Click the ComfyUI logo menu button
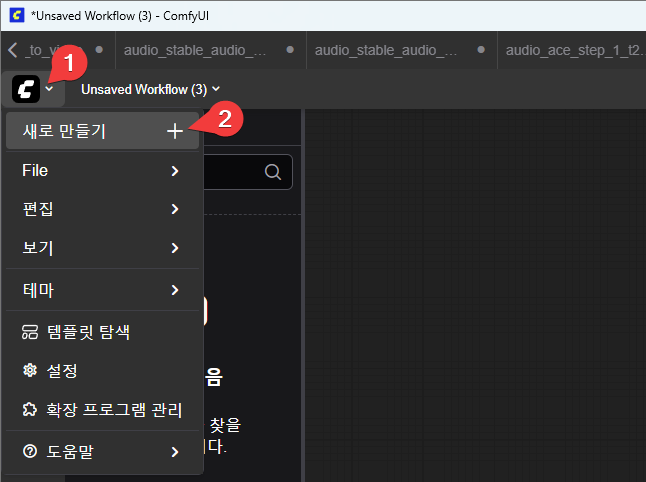 tap(27, 89)
